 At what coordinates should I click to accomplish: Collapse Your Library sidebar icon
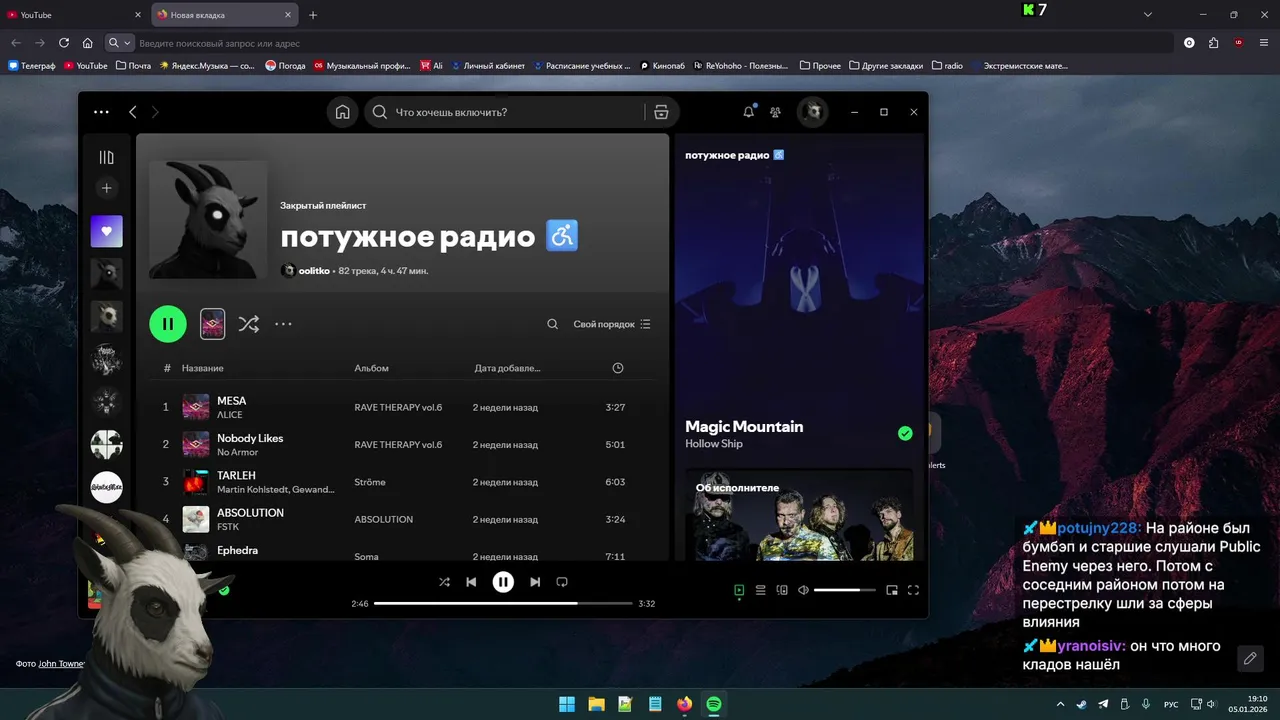tap(107, 157)
